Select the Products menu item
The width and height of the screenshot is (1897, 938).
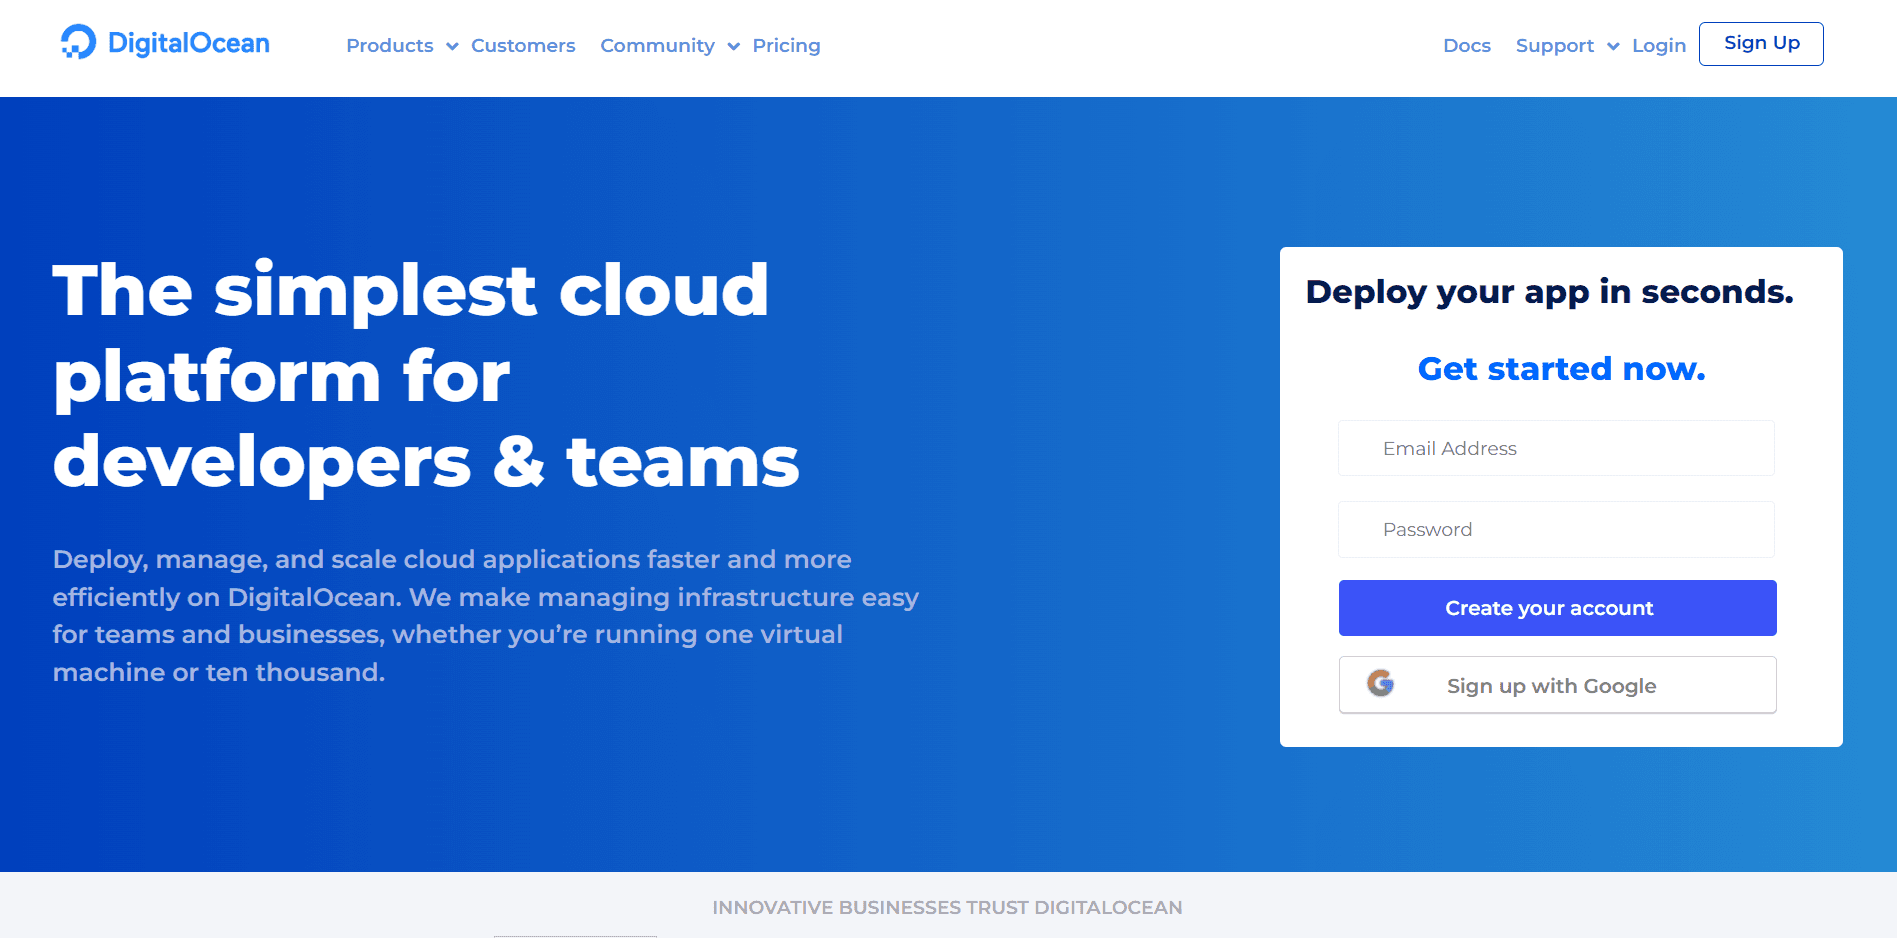coord(390,45)
